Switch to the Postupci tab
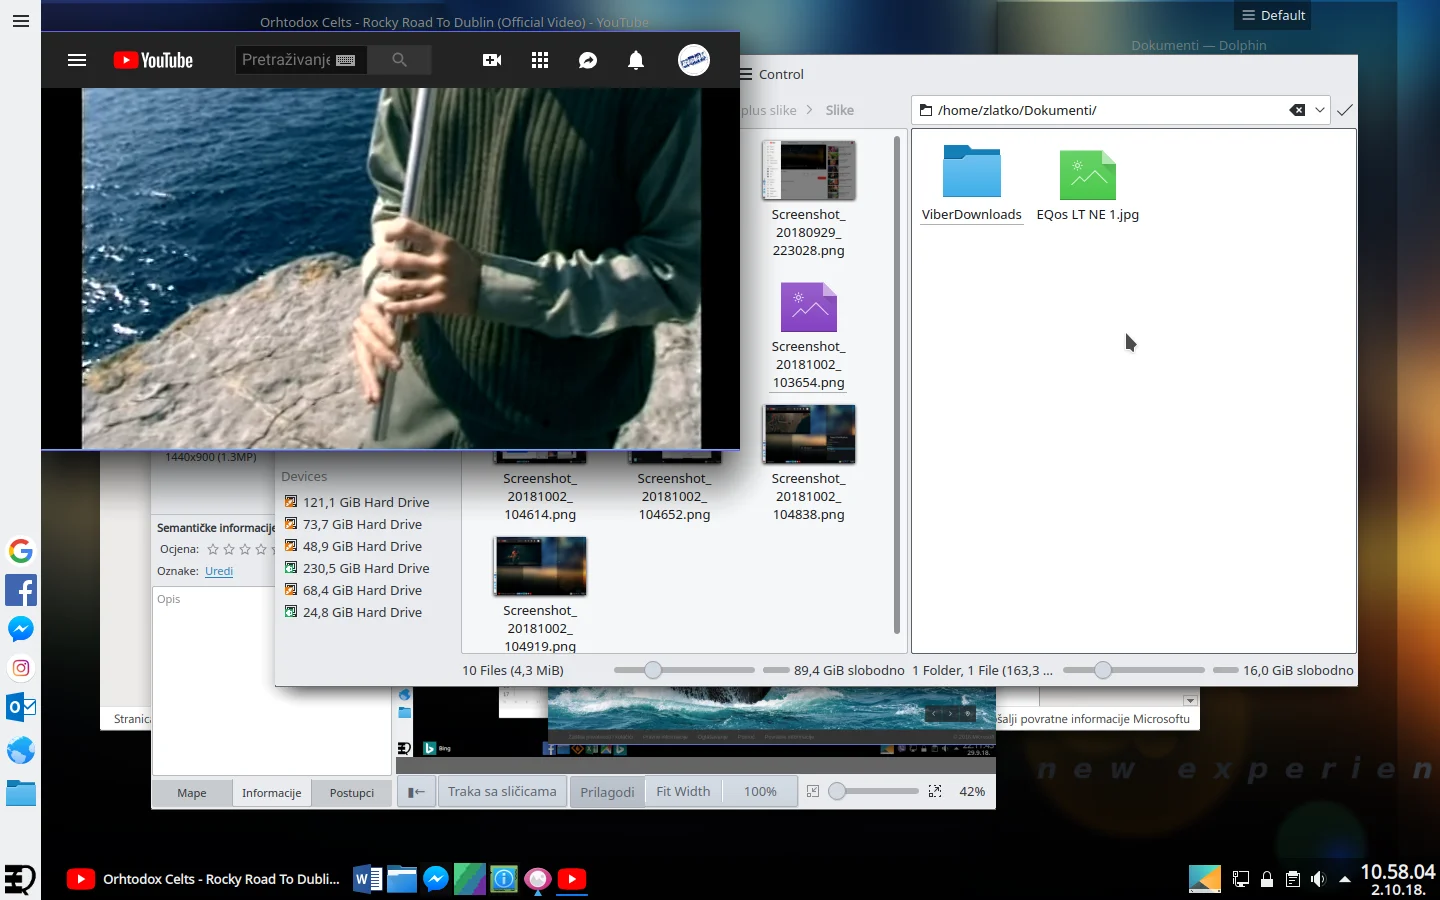The width and height of the screenshot is (1440, 900). click(351, 793)
